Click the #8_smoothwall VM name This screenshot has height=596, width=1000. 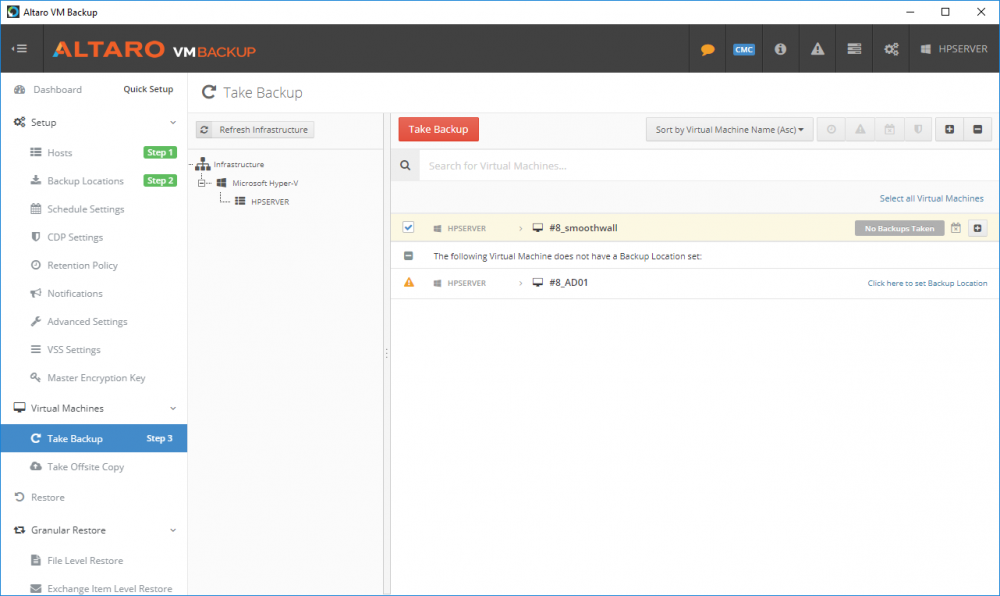pos(583,228)
